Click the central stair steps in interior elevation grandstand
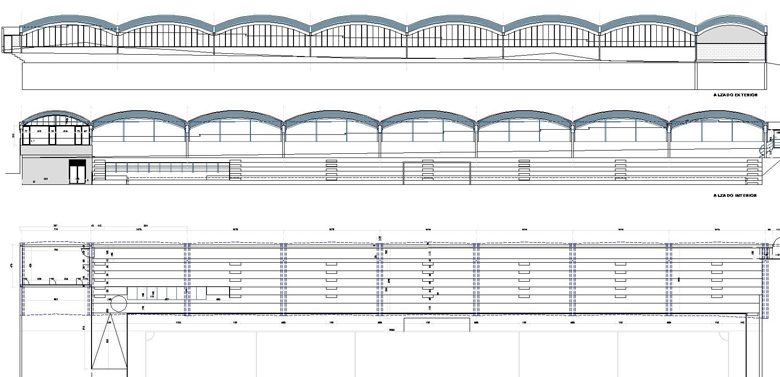 [428, 172]
